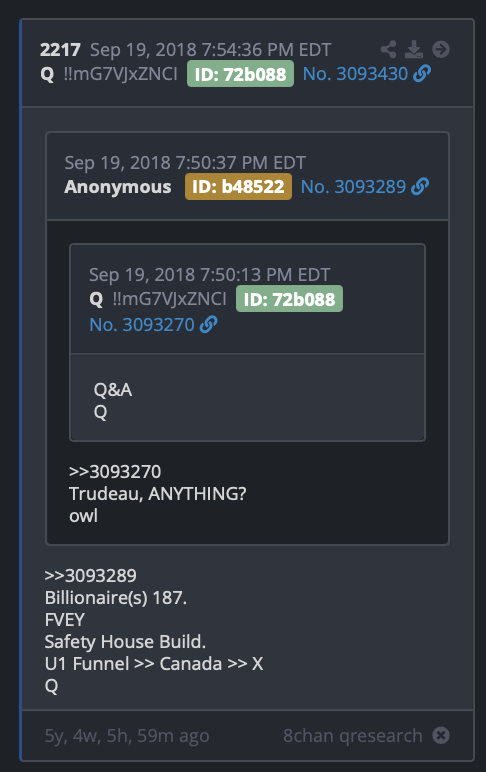Viewport: 486px width, 772px height.
Task: Click the >>3093289 reply reference
Action: pos(91,575)
